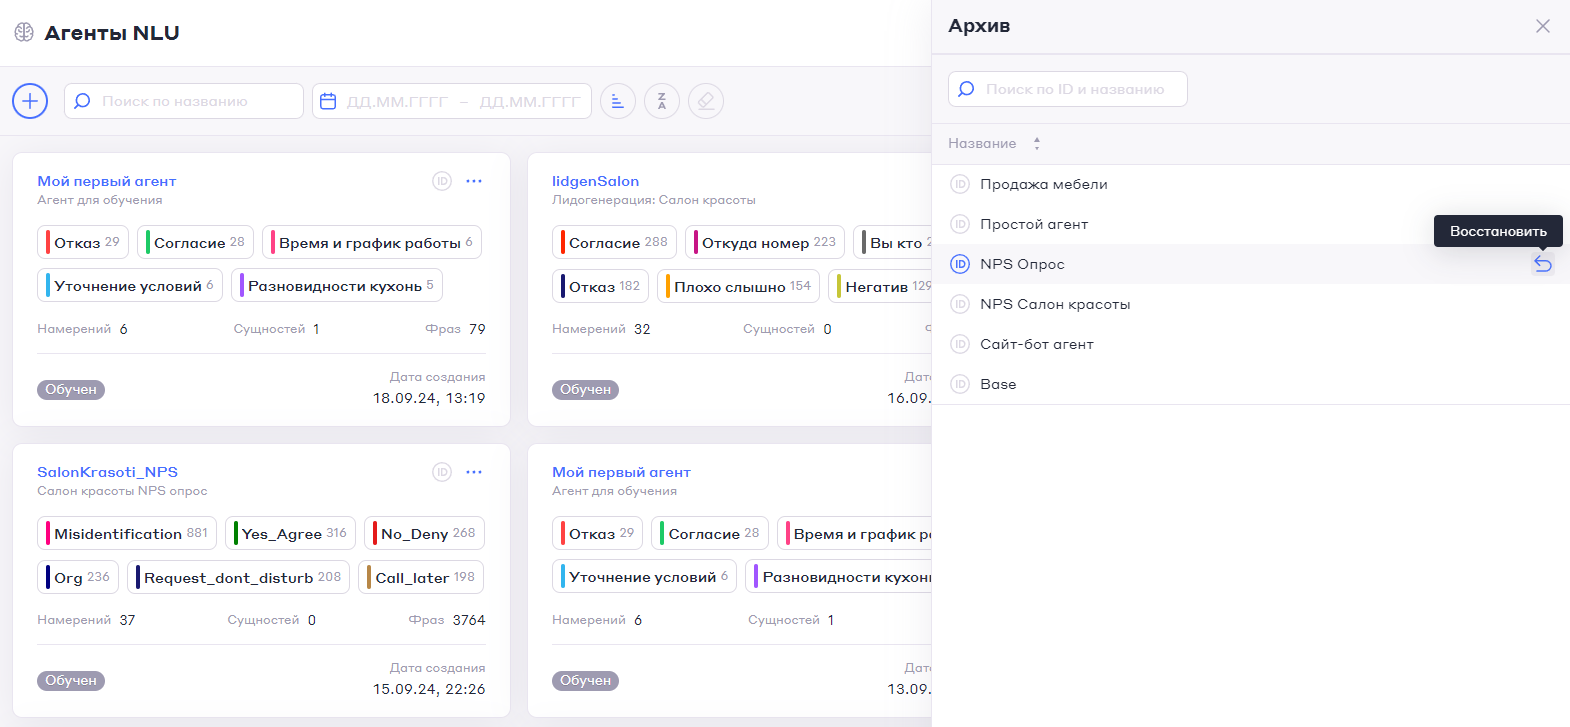Screen dimensions: 1570x727
Task: Click ID icon of Сайт-бот агент row
Action: pyautogui.click(x=960, y=344)
